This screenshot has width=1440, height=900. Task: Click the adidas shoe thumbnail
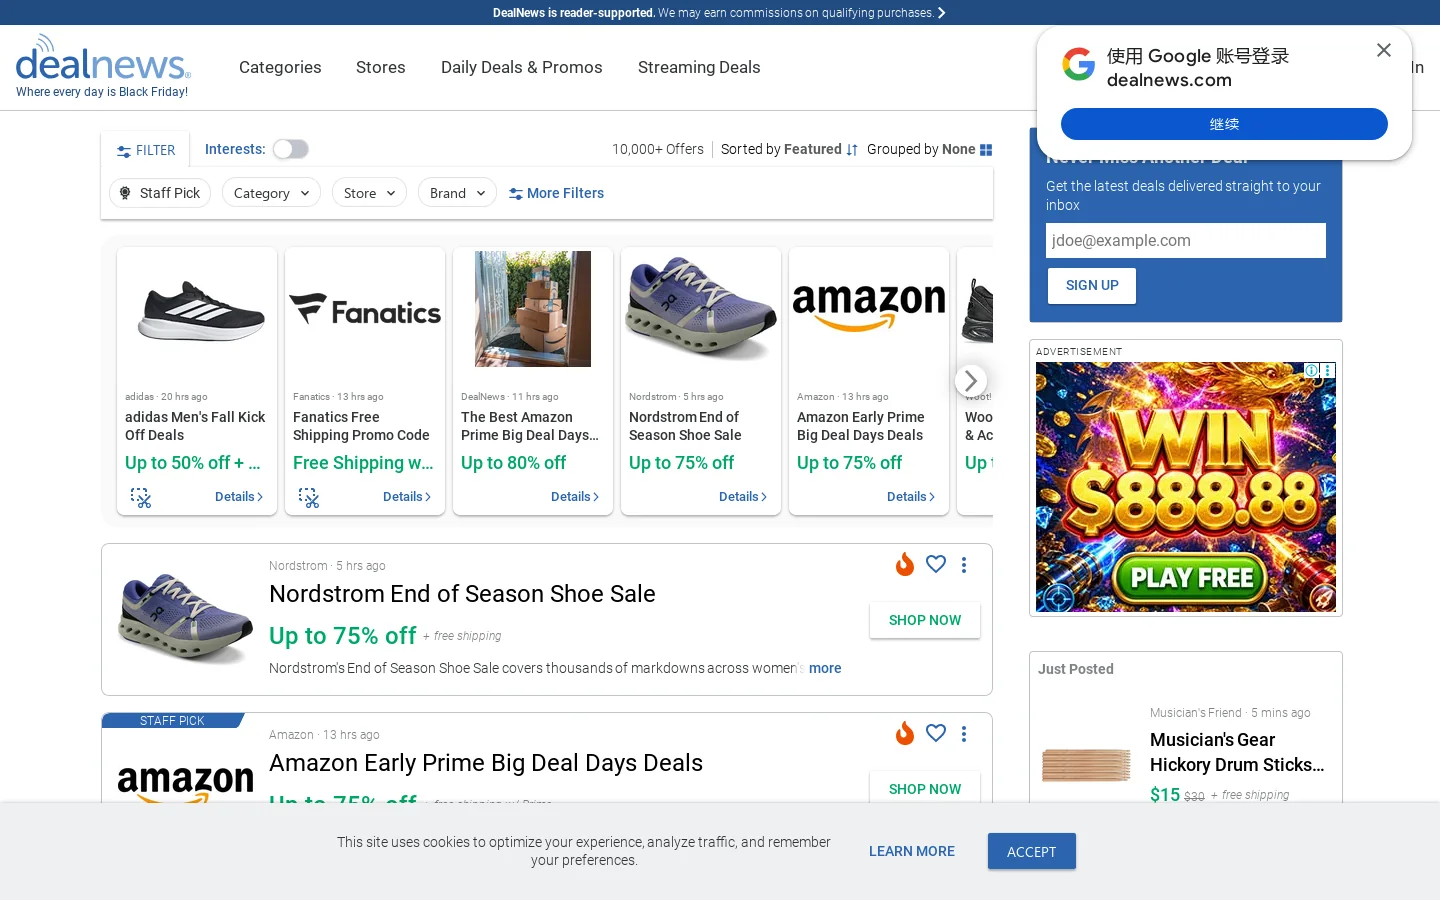click(x=201, y=311)
